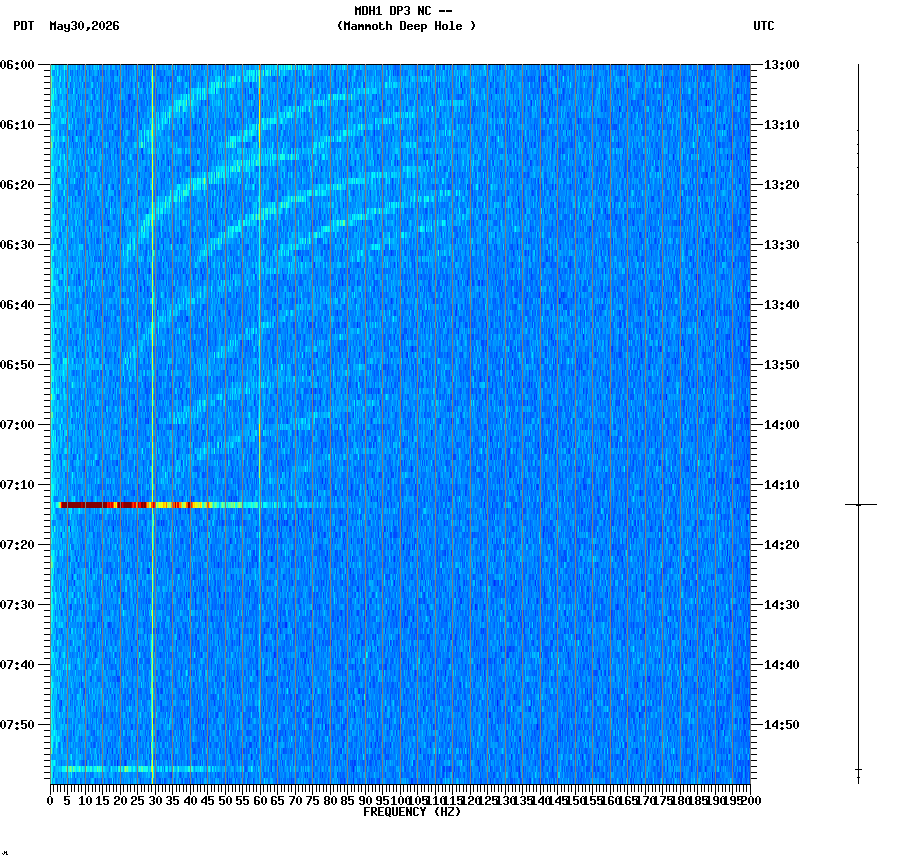Select the 20 Hz frequency tick label
902x864 pixels.
pos(120,801)
